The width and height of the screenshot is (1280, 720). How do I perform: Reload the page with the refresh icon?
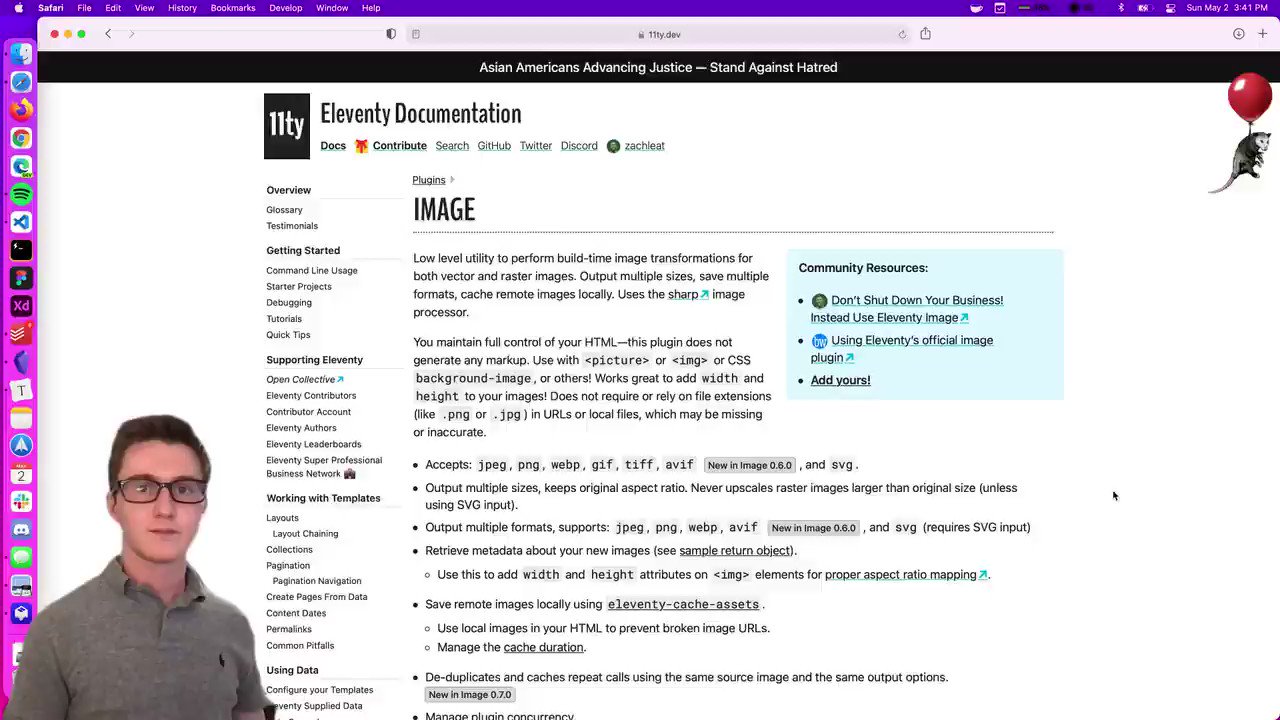point(902,34)
